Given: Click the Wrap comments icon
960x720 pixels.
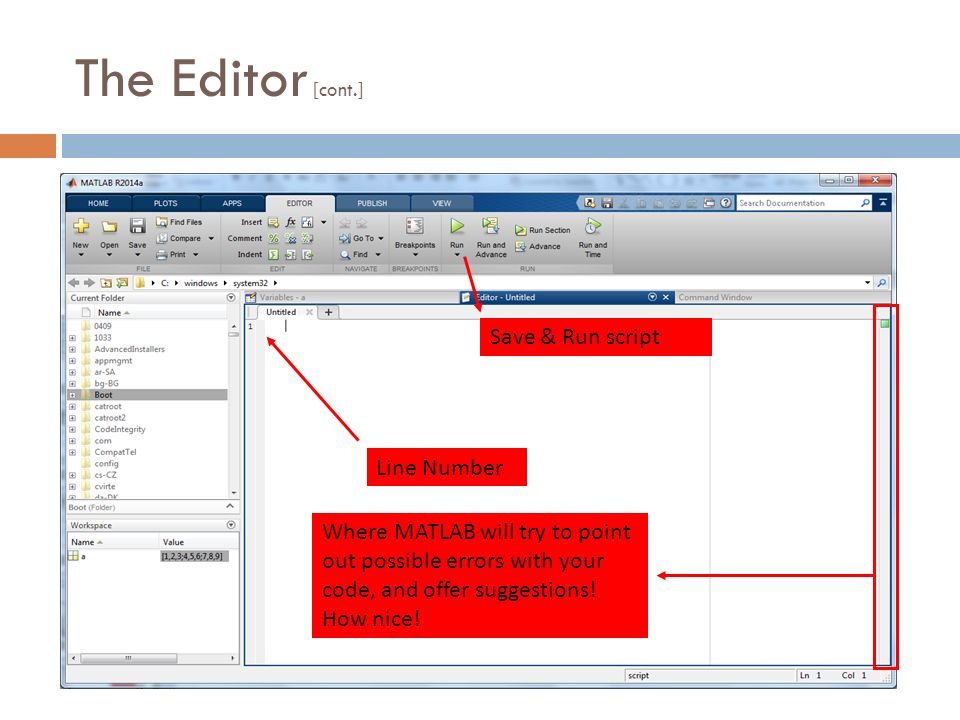Looking at the screenshot, I should point(307,238).
